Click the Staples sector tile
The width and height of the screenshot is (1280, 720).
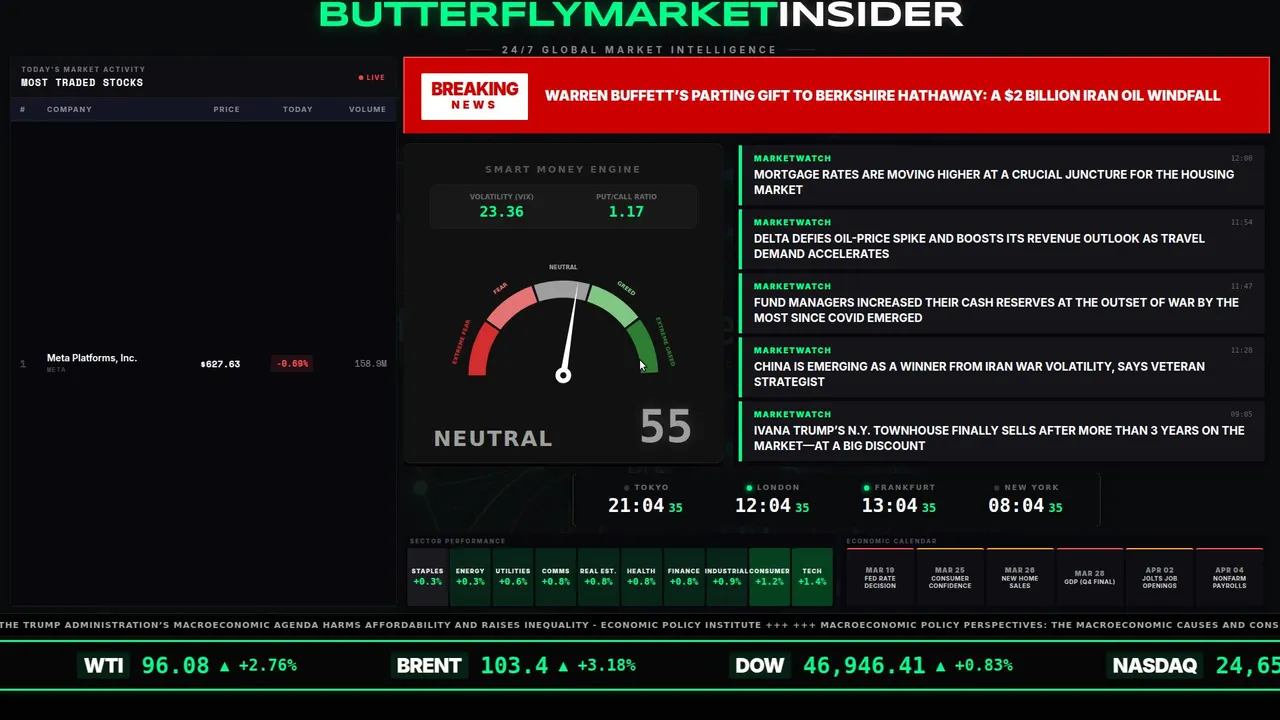tap(427, 577)
